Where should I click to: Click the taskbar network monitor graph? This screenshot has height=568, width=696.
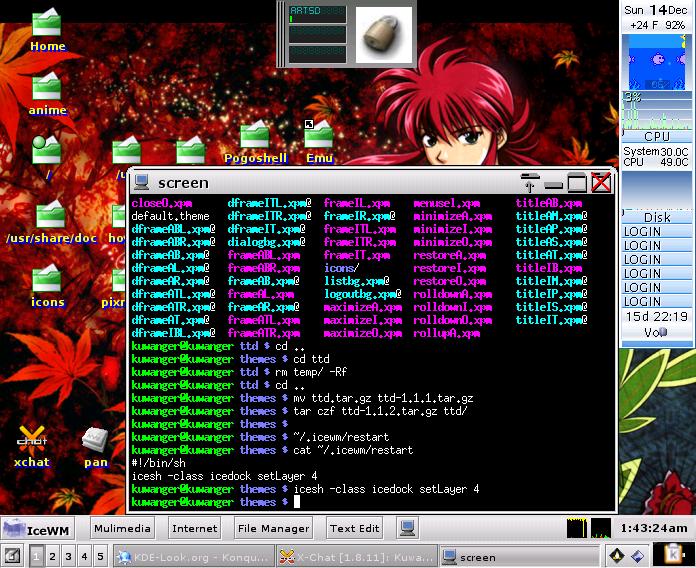pos(601,528)
